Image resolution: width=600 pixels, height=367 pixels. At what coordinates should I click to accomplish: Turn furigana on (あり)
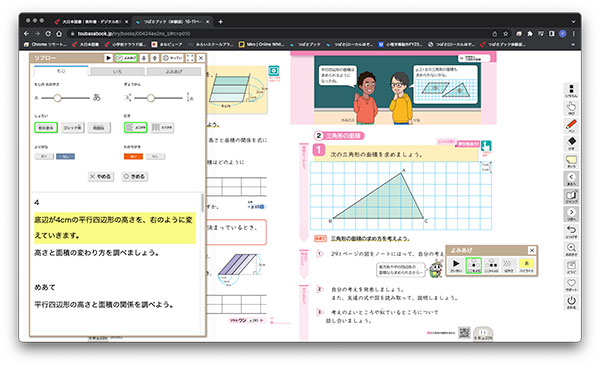pos(44,156)
